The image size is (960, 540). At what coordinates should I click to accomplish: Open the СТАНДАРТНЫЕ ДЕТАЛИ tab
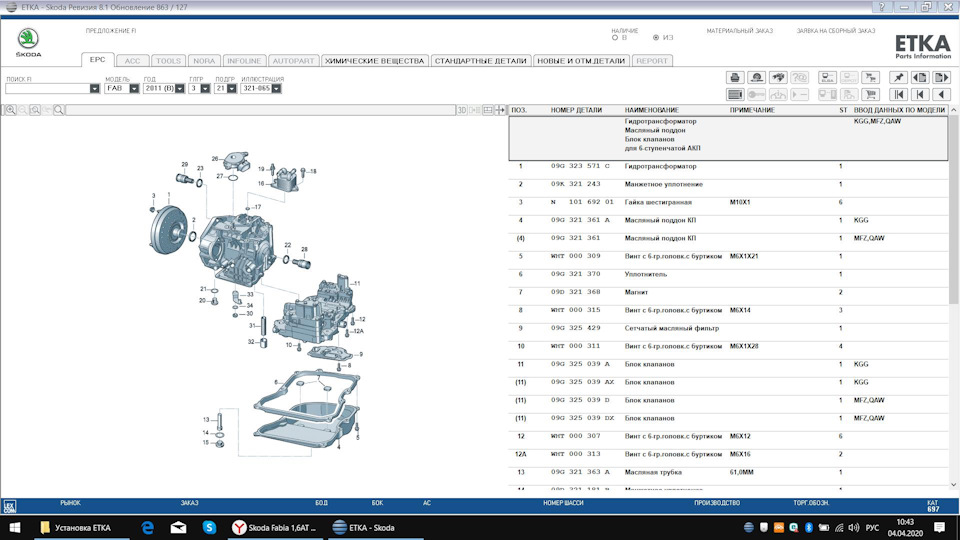(x=480, y=61)
